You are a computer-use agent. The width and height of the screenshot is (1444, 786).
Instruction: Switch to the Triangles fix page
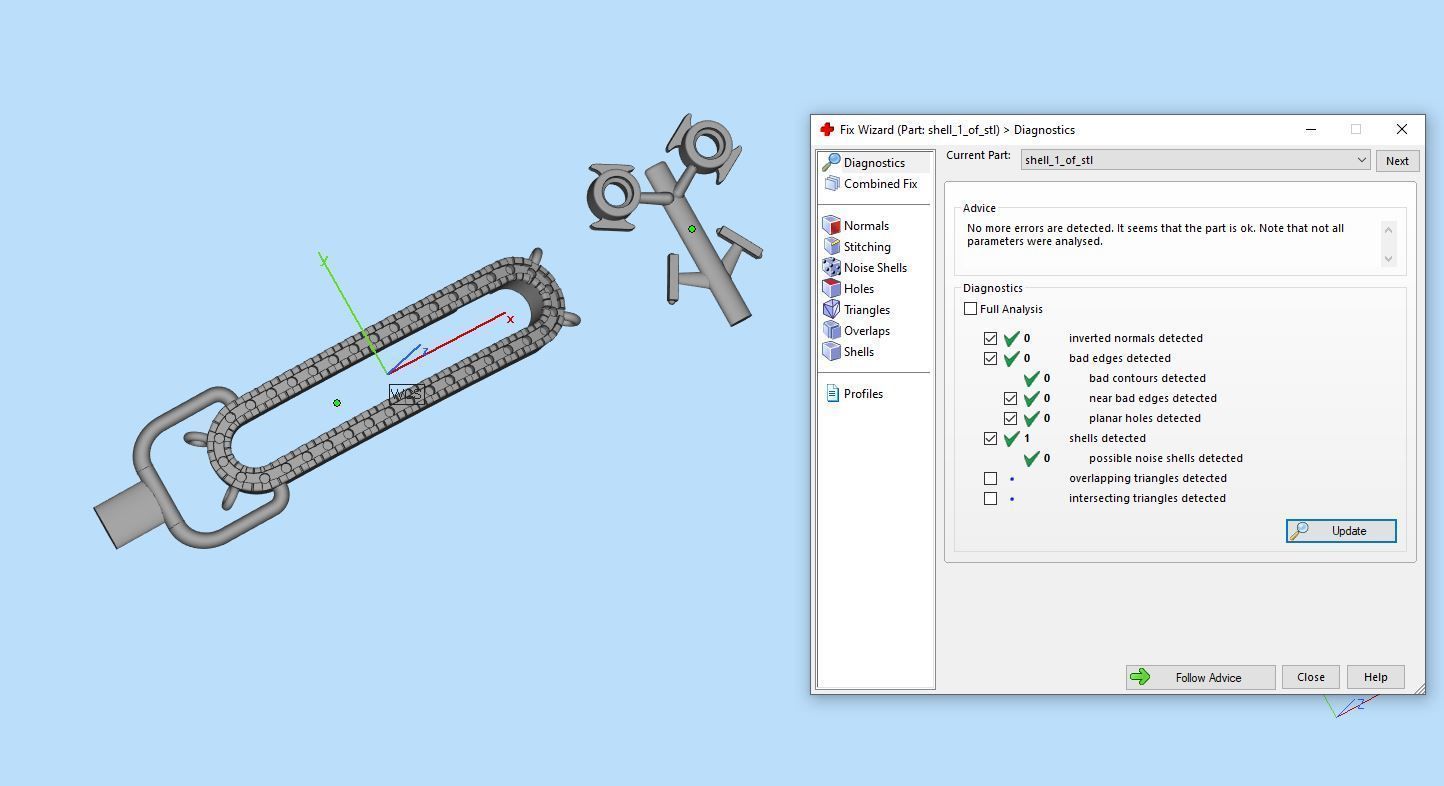[867, 310]
